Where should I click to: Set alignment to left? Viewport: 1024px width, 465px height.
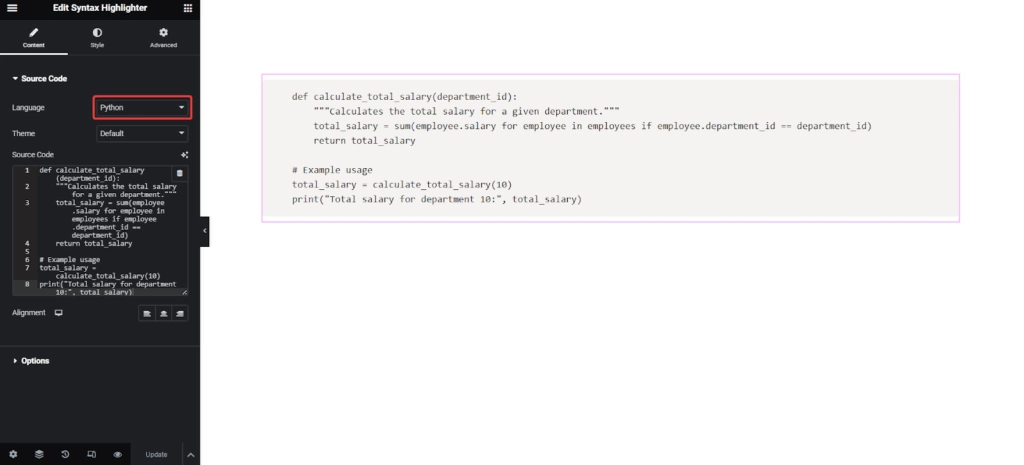pos(147,313)
